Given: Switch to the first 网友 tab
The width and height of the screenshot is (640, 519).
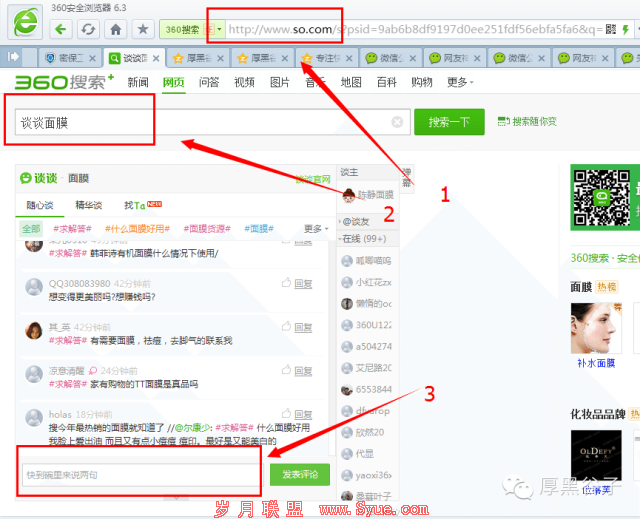Looking at the screenshot, I should tap(454, 58).
